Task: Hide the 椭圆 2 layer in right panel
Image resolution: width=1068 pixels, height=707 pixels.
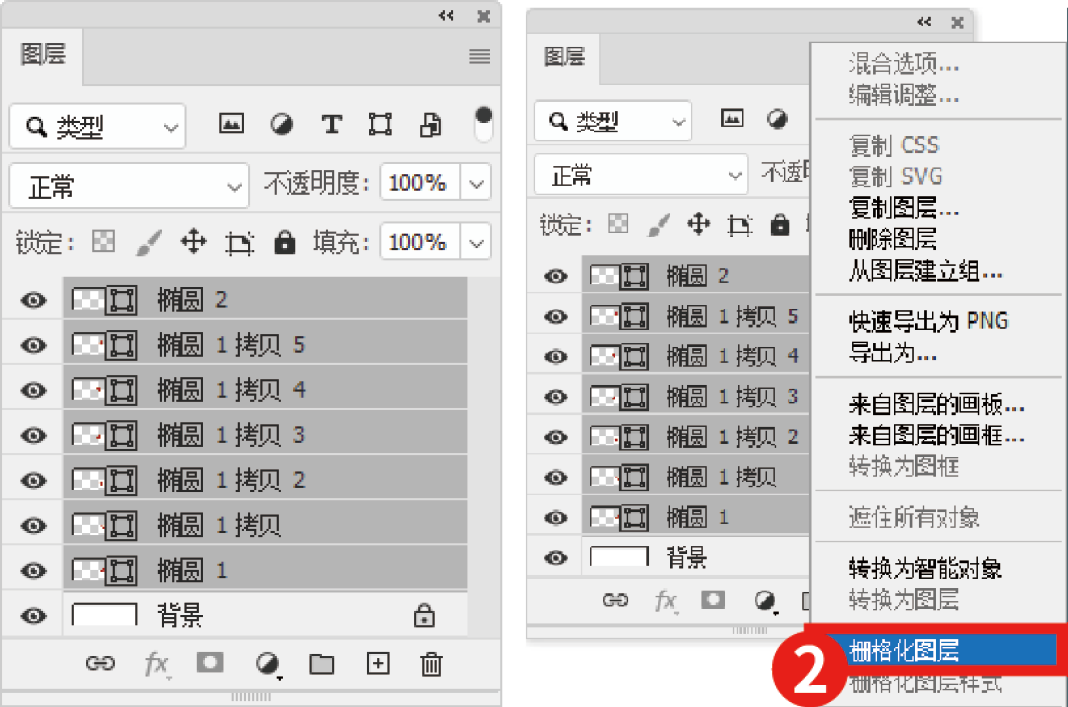Action: pos(556,277)
